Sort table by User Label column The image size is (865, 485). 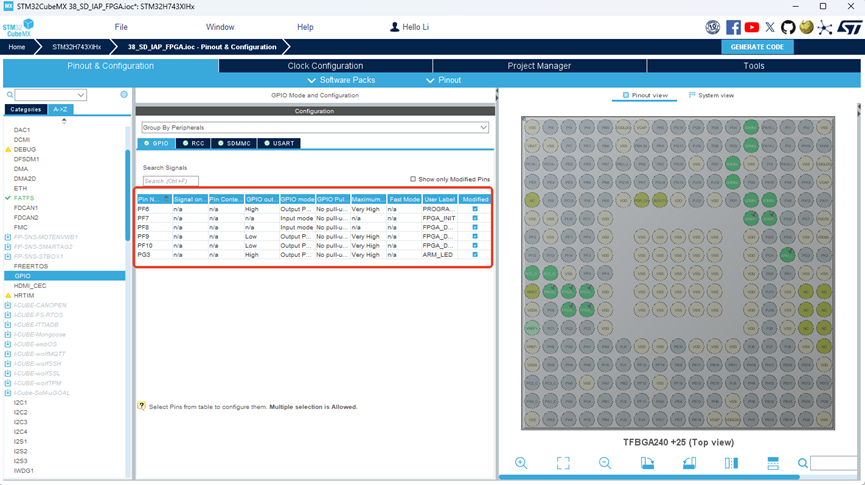(440, 199)
